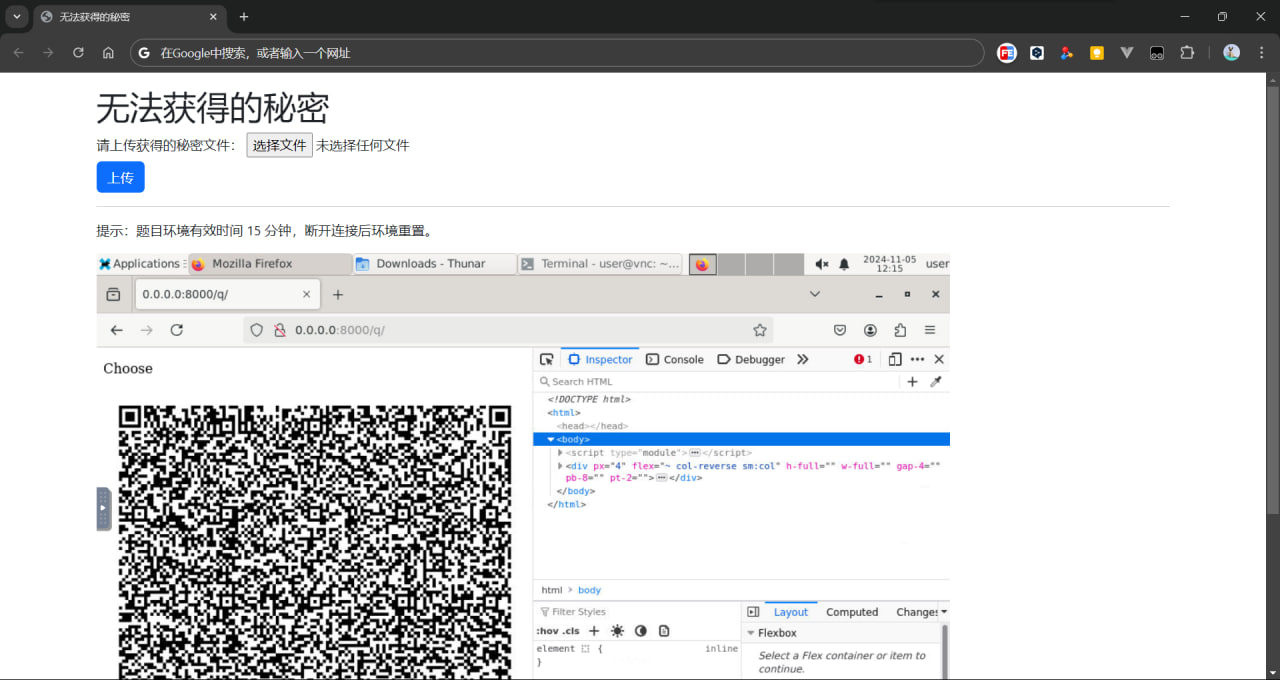Toggle the :hov pseudo-class panel
Viewport: 1280px width, 680px height.
coord(547,631)
